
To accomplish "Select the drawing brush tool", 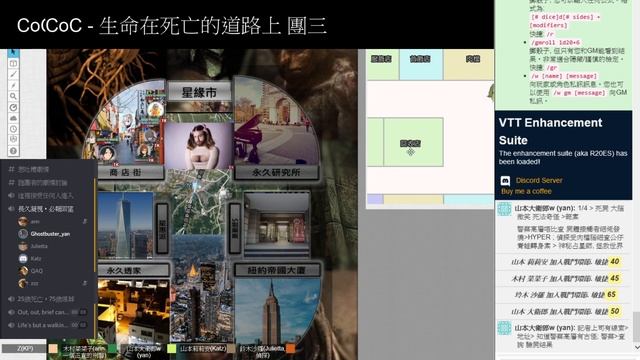I will tap(13, 74).
